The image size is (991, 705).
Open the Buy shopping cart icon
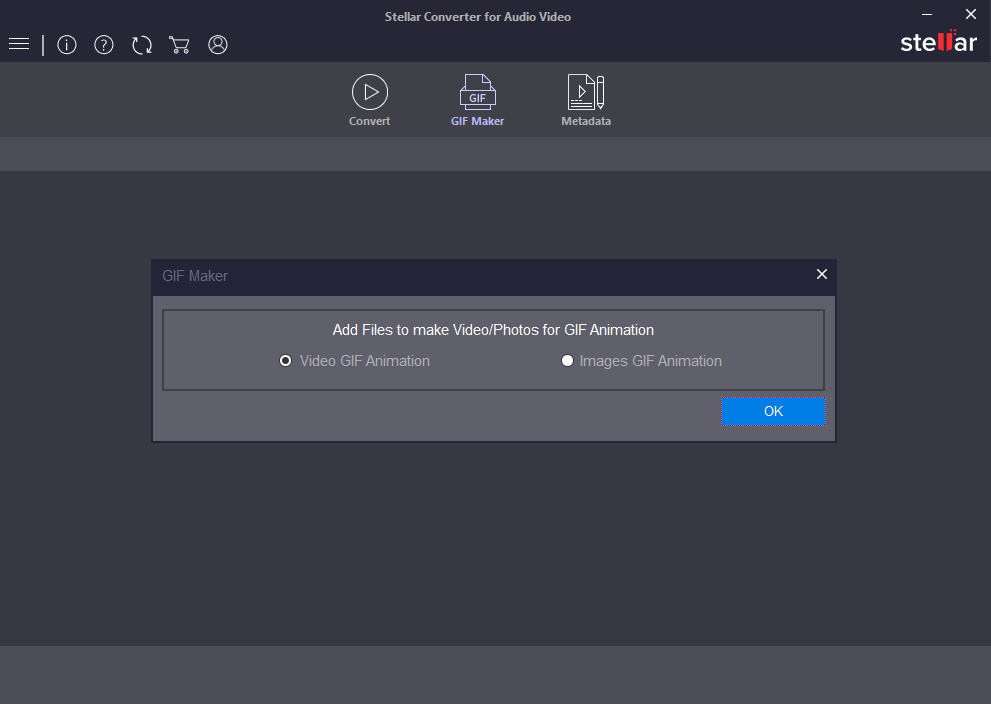[179, 45]
